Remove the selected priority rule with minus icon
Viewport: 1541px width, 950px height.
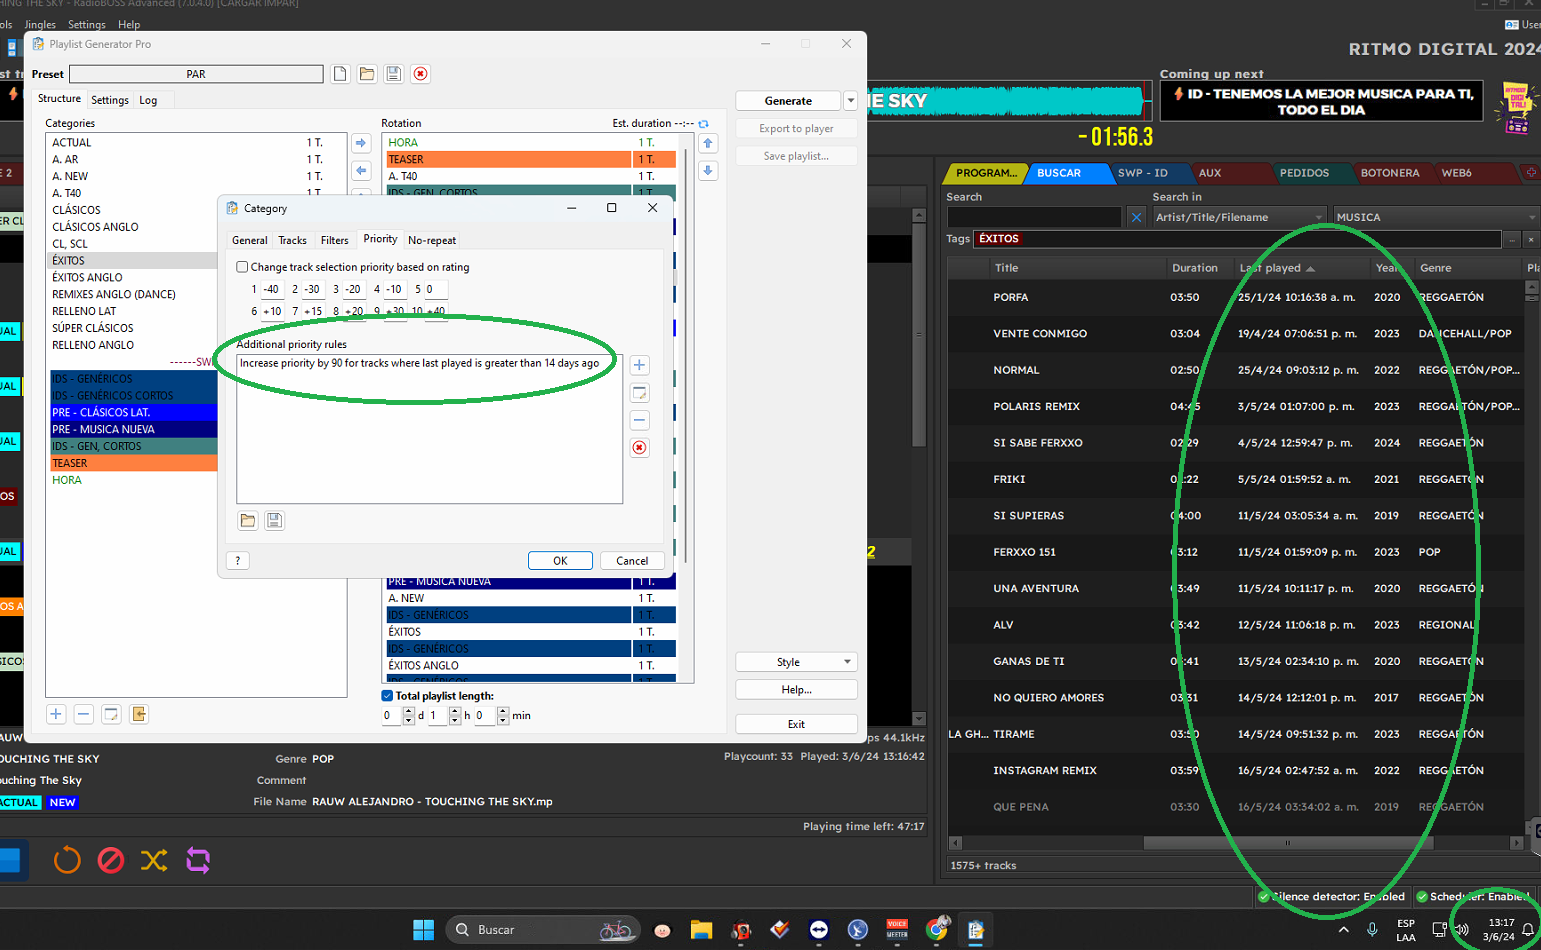click(x=640, y=420)
